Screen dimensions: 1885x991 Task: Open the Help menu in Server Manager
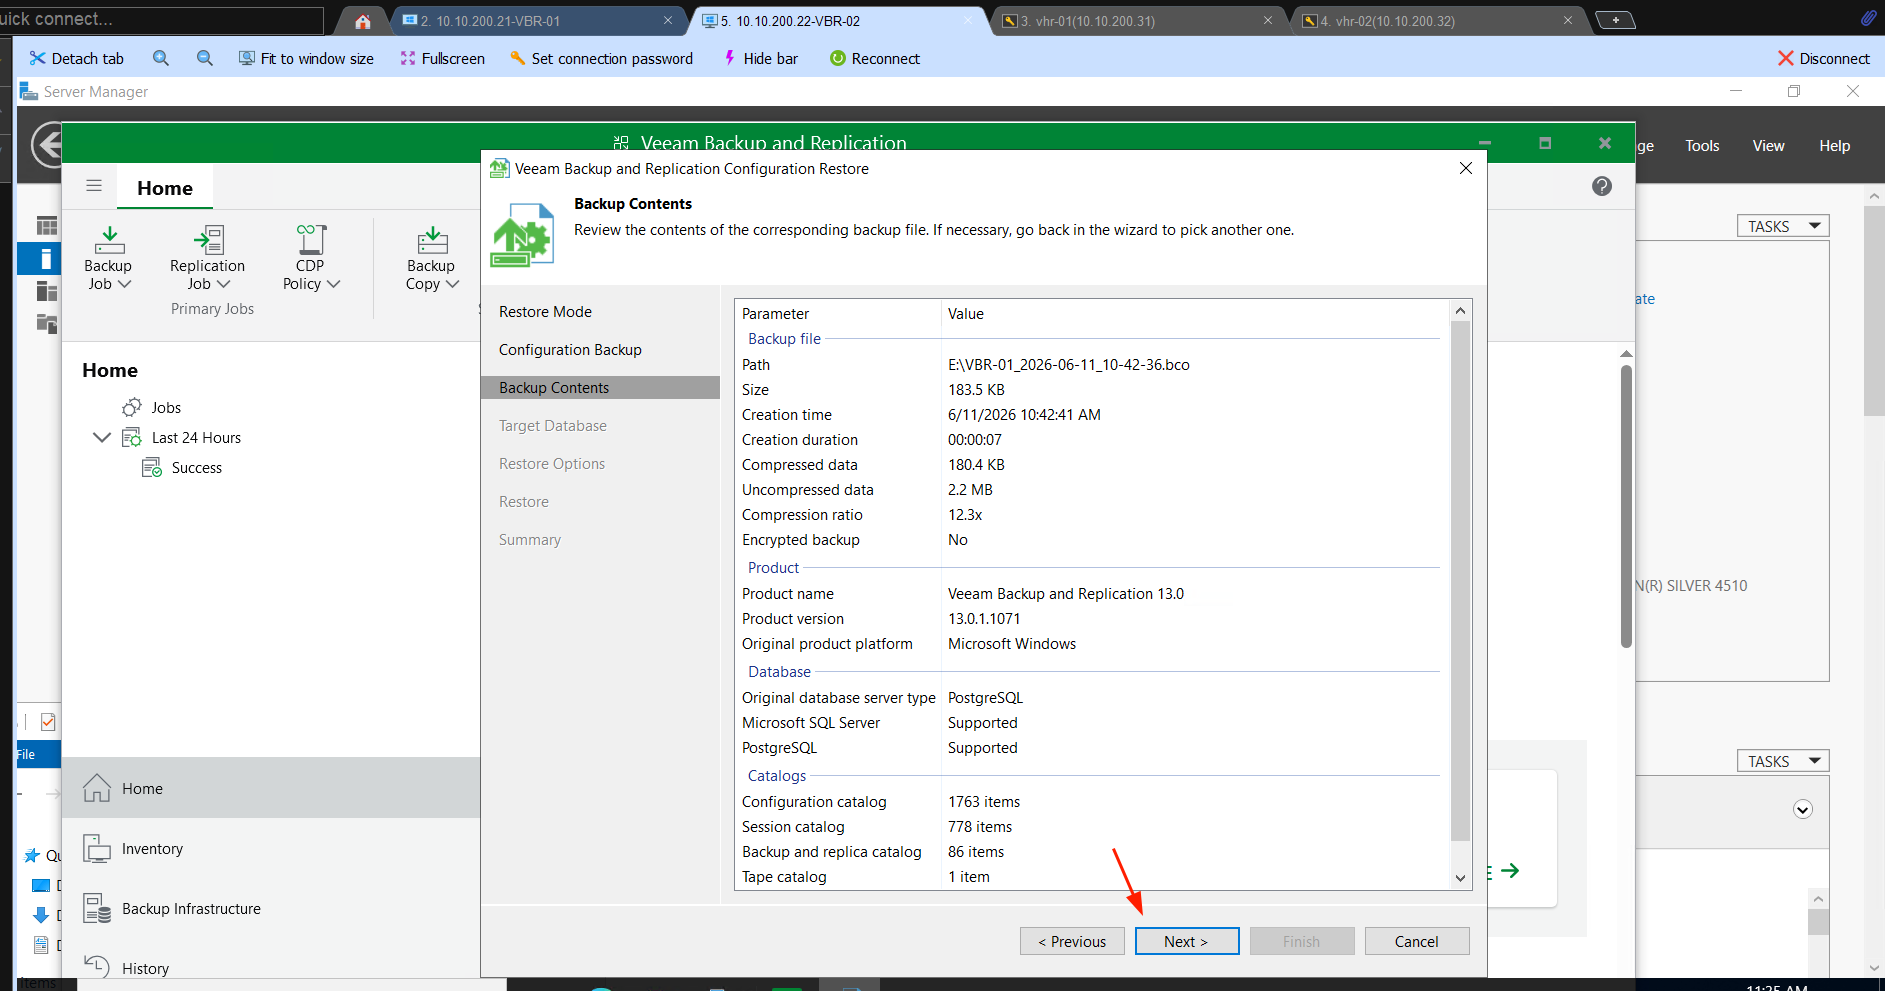tap(1834, 146)
